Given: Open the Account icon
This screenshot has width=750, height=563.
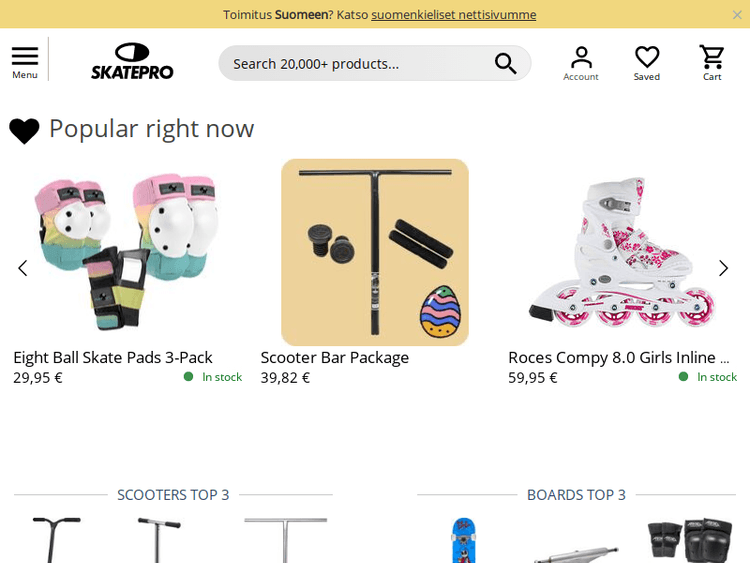Looking at the screenshot, I should pos(581,63).
